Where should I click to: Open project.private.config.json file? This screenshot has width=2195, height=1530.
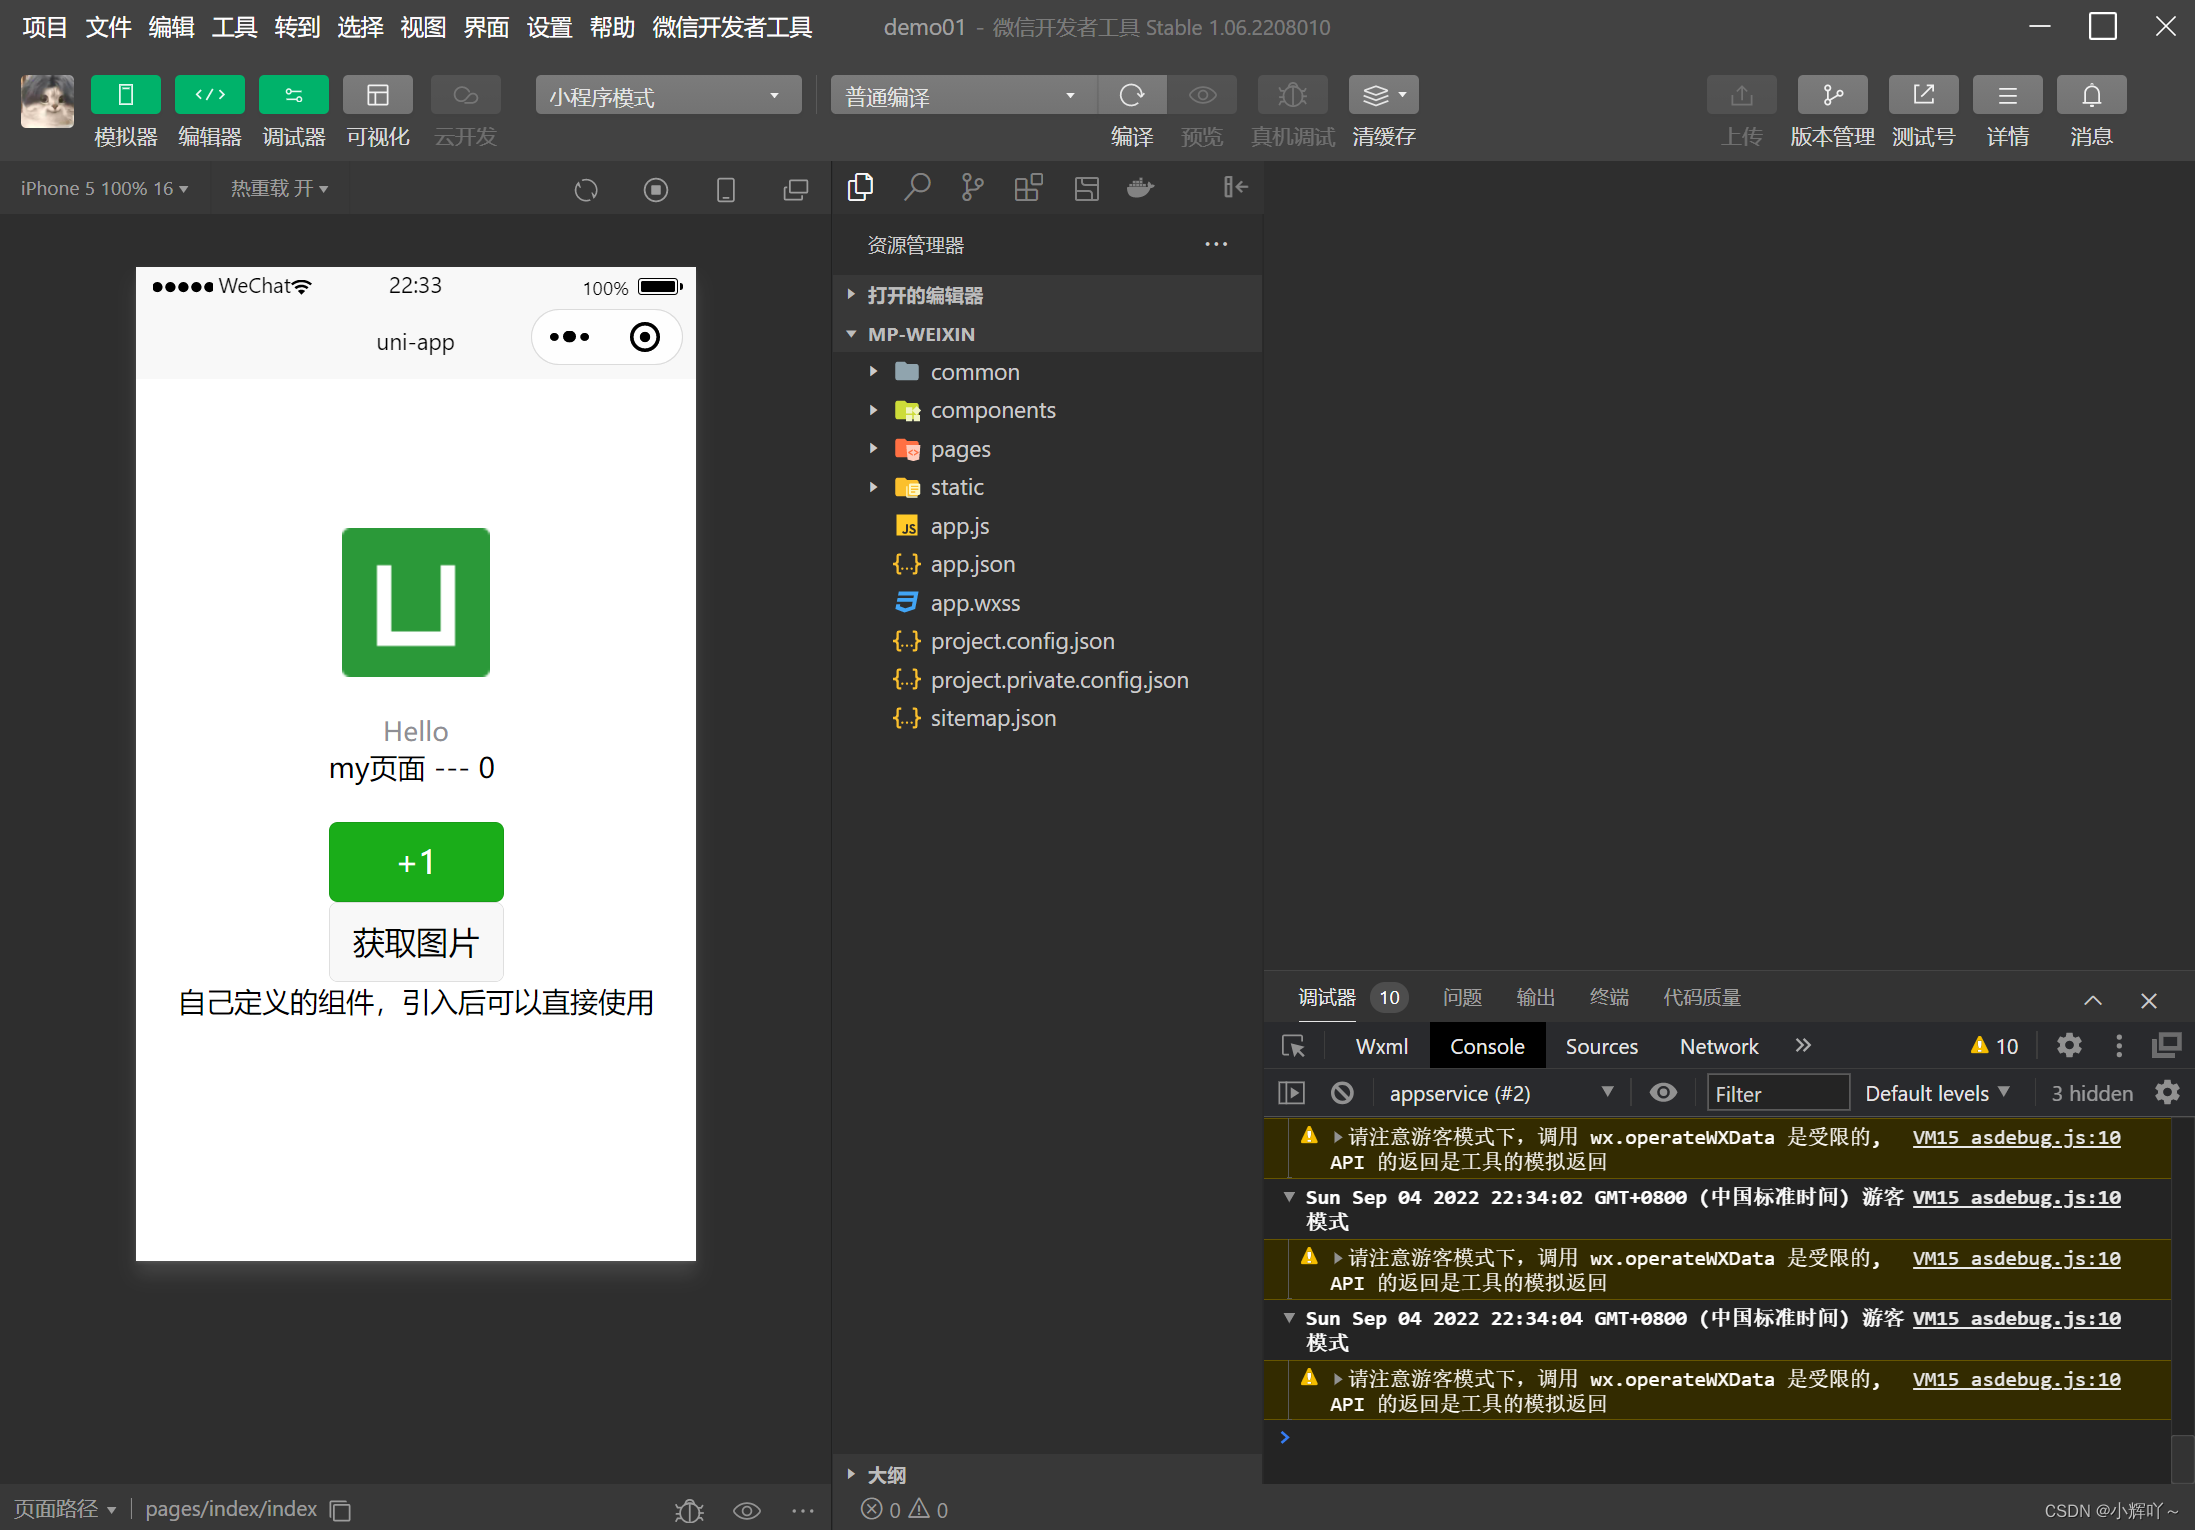coord(1047,680)
